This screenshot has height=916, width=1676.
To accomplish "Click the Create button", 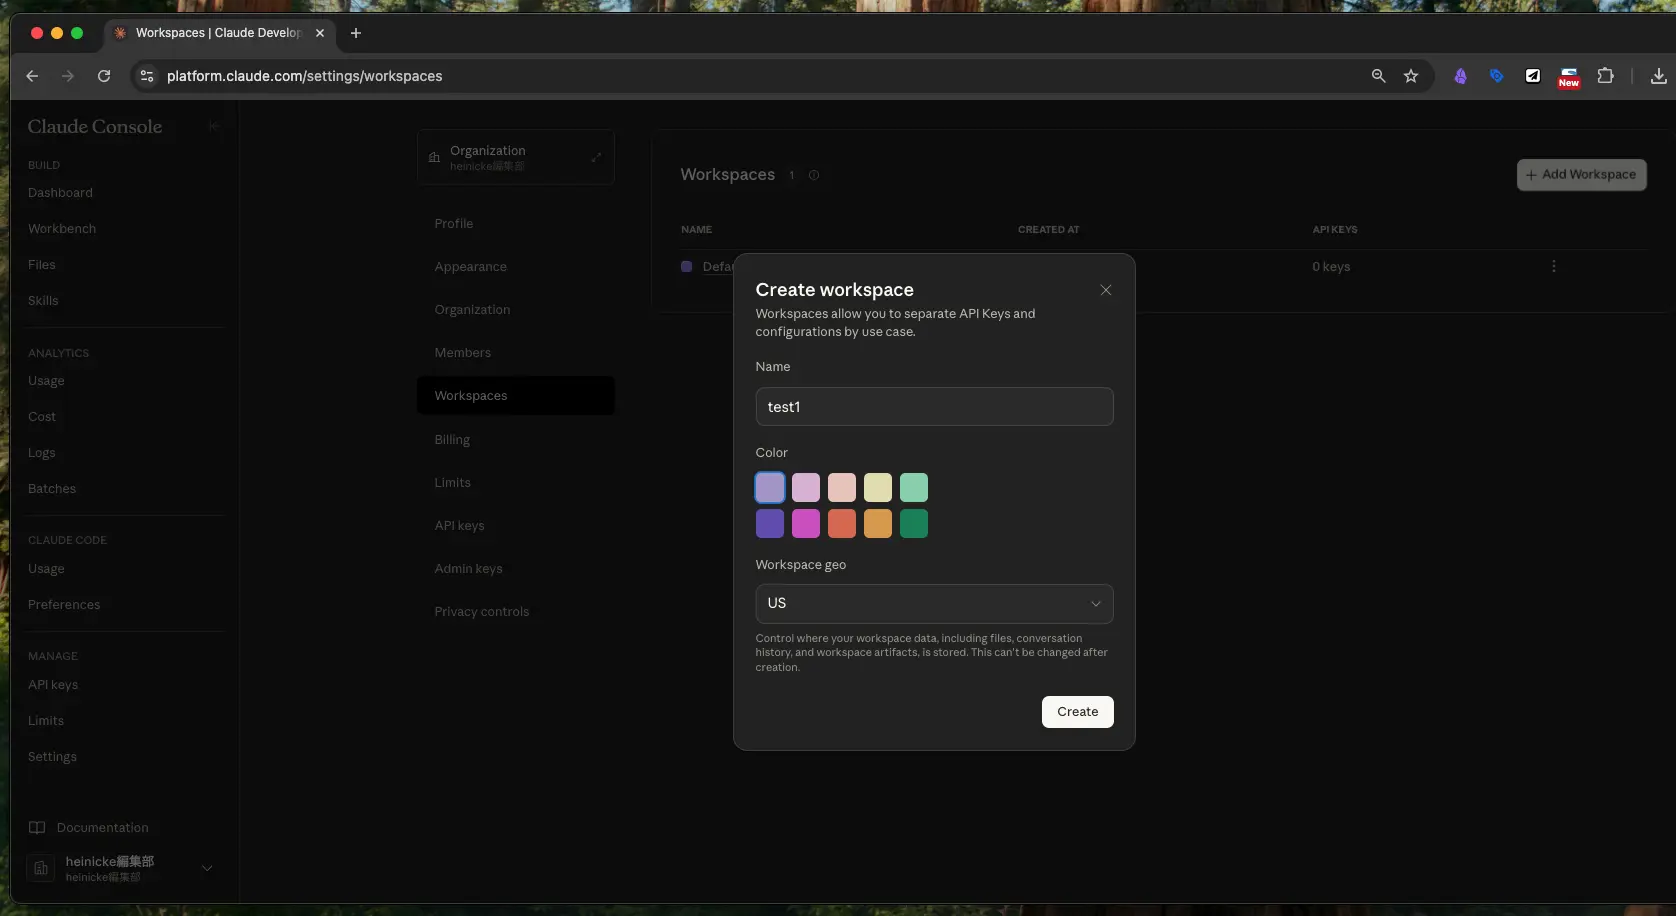I will point(1077,712).
